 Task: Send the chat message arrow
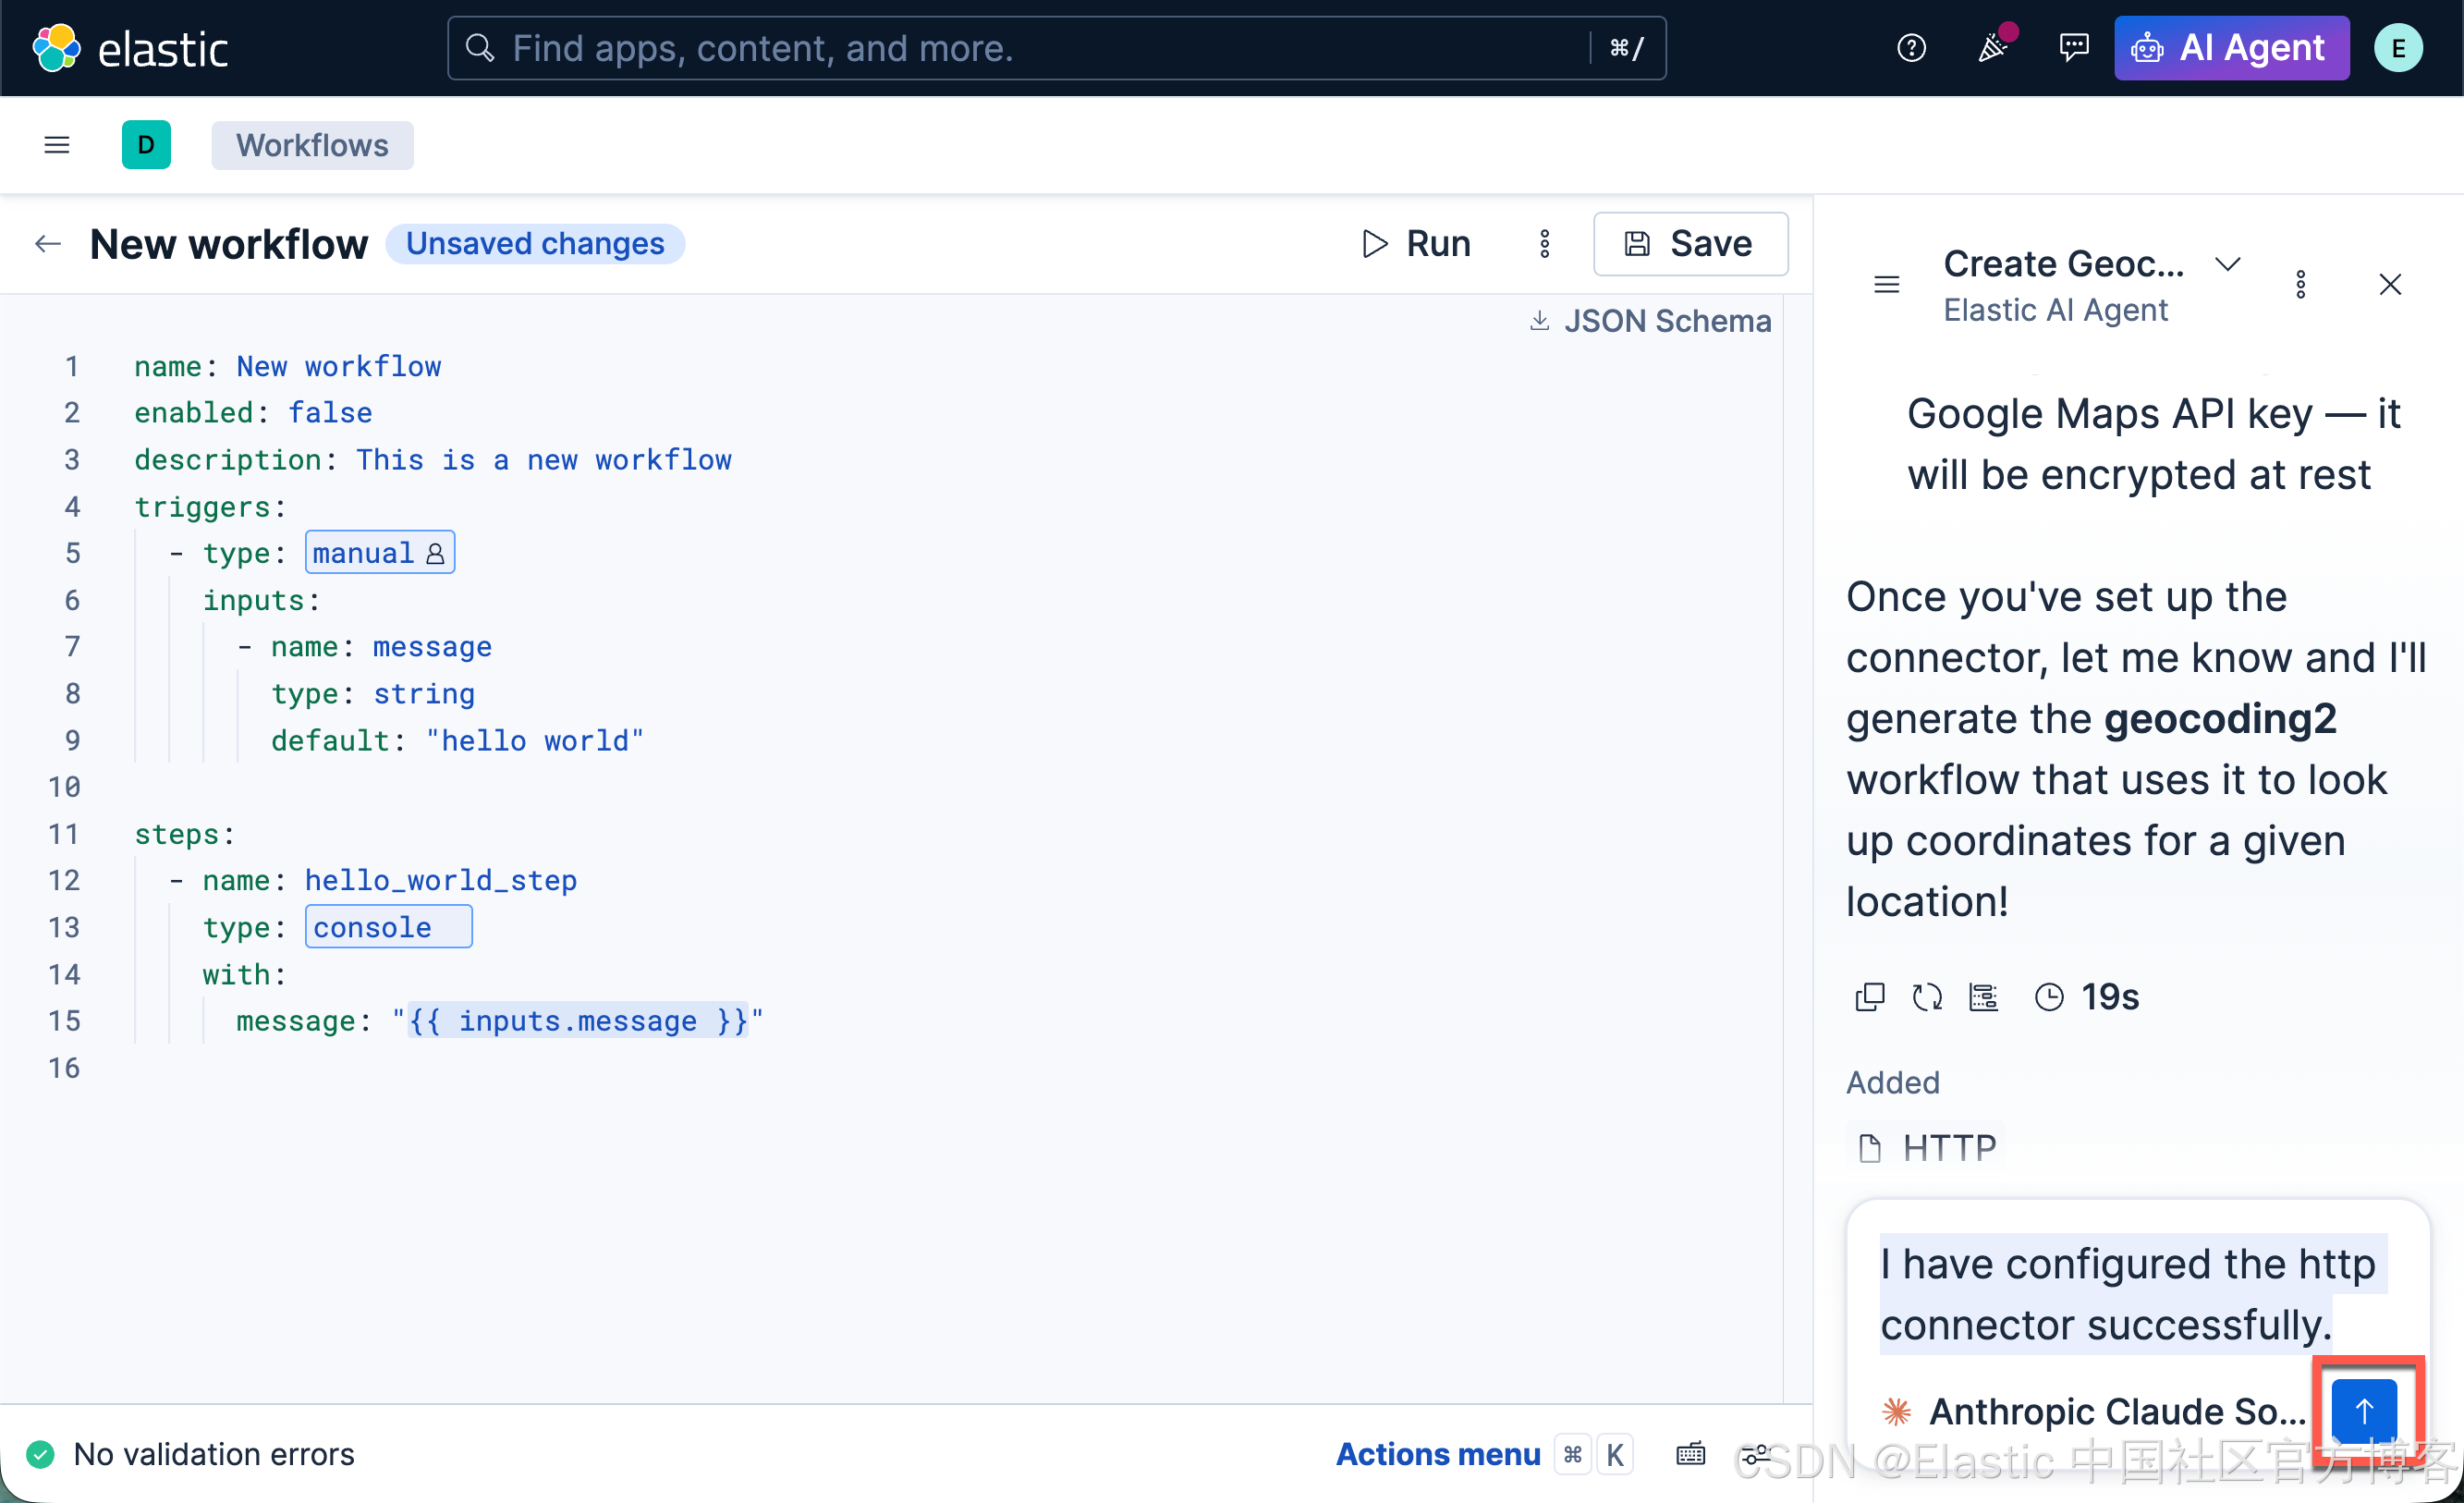click(x=2364, y=1411)
